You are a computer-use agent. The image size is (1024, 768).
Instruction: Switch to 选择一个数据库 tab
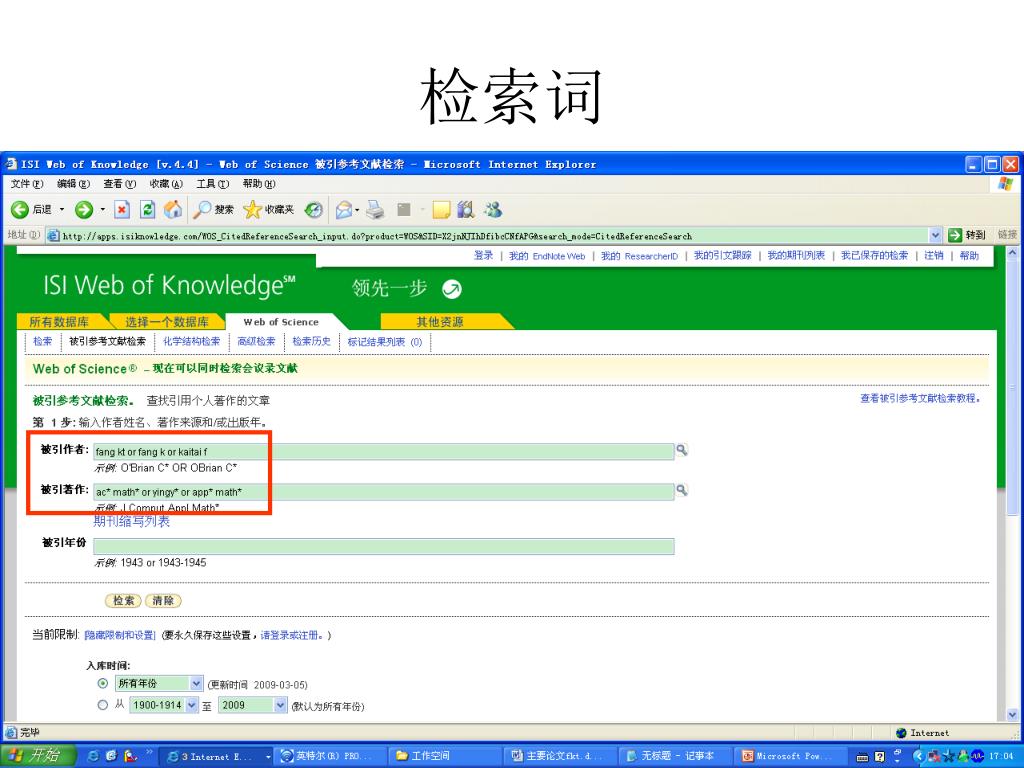coord(167,321)
